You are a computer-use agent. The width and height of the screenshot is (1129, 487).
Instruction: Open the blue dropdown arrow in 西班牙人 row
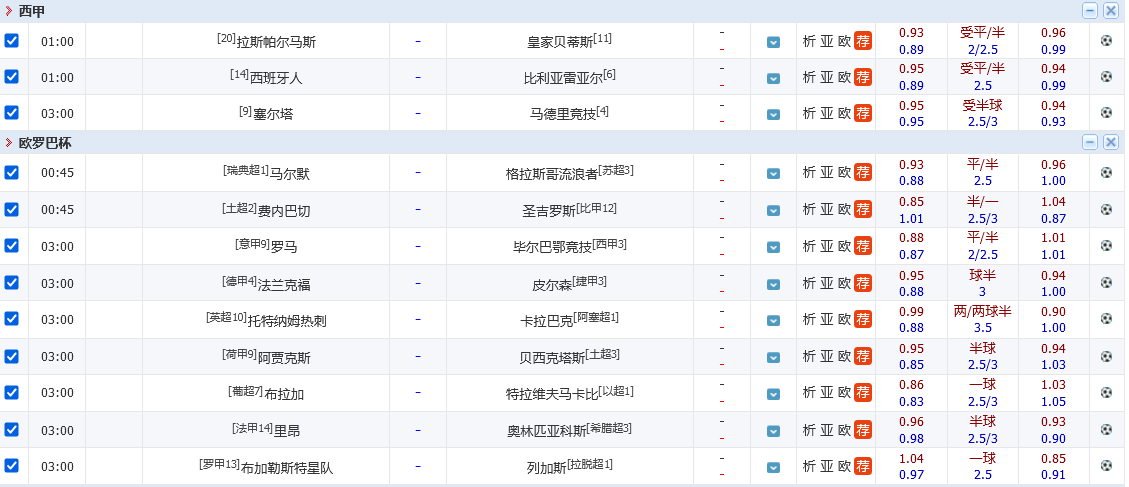773,78
